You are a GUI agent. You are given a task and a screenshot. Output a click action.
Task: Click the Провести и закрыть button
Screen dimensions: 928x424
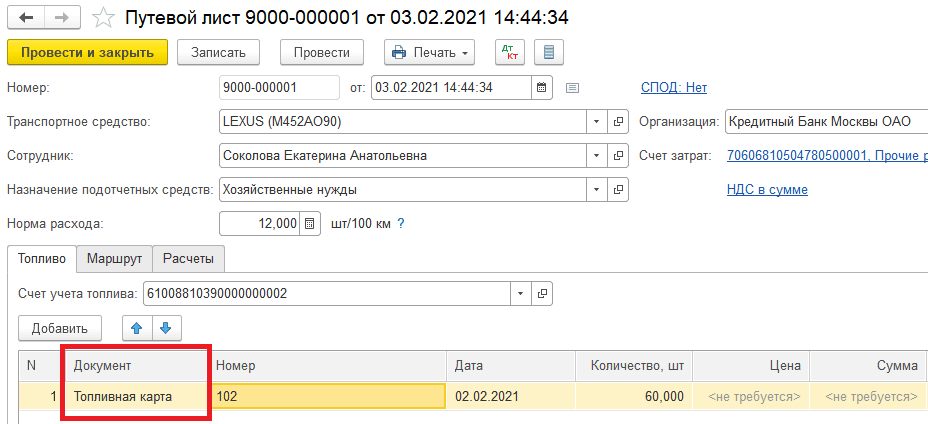(x=87, y=52)
